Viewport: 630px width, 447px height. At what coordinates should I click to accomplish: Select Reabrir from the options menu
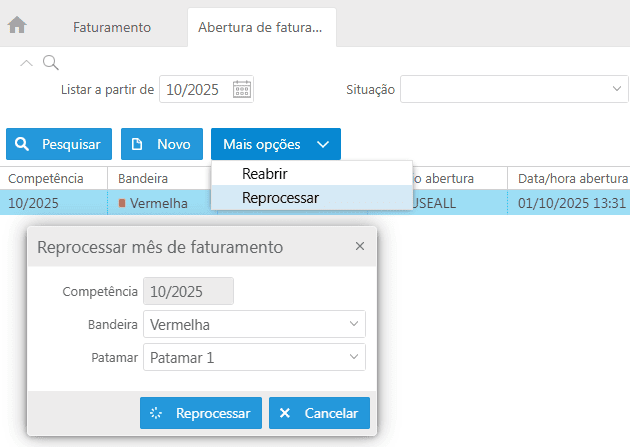[265, 174]
